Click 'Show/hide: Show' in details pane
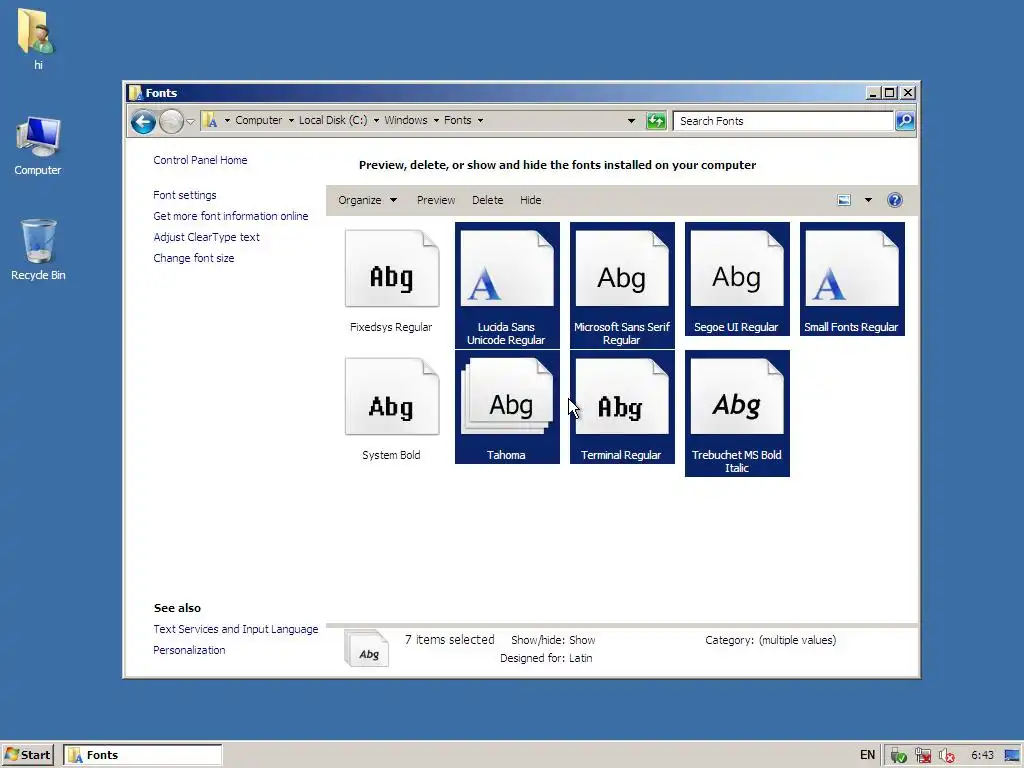 click(x=552, y=640)
